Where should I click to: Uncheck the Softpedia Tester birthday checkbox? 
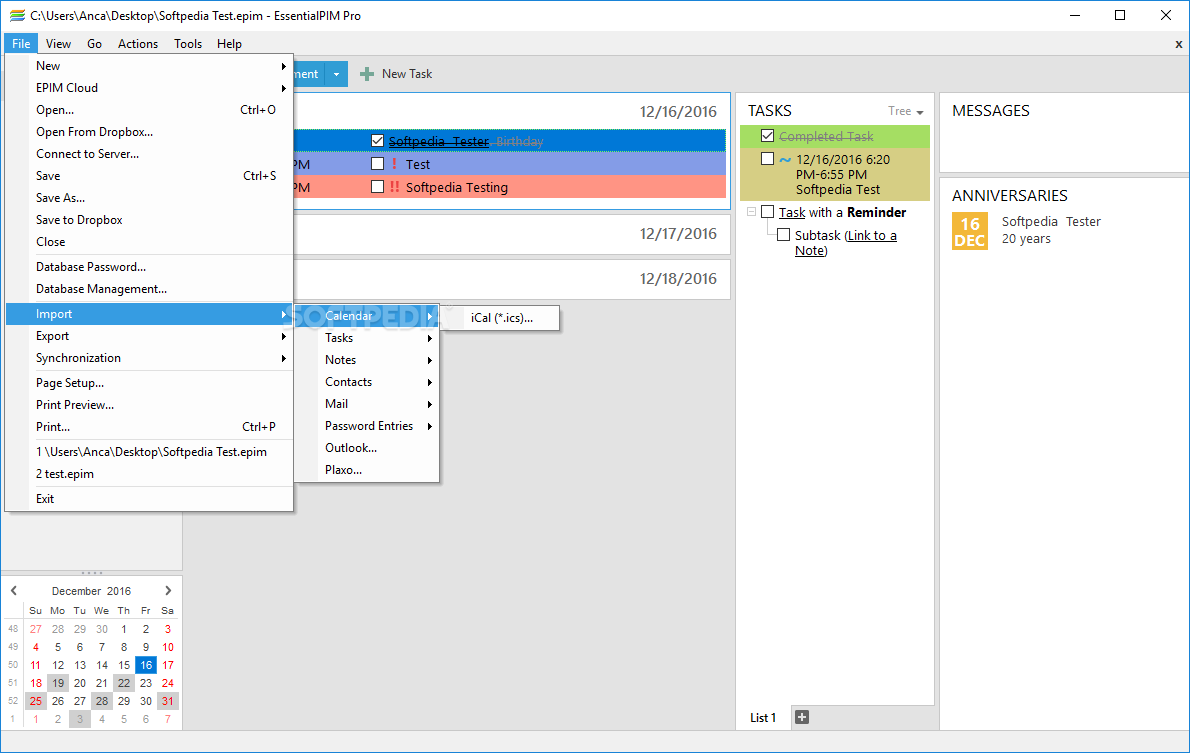tap(377, 140)
